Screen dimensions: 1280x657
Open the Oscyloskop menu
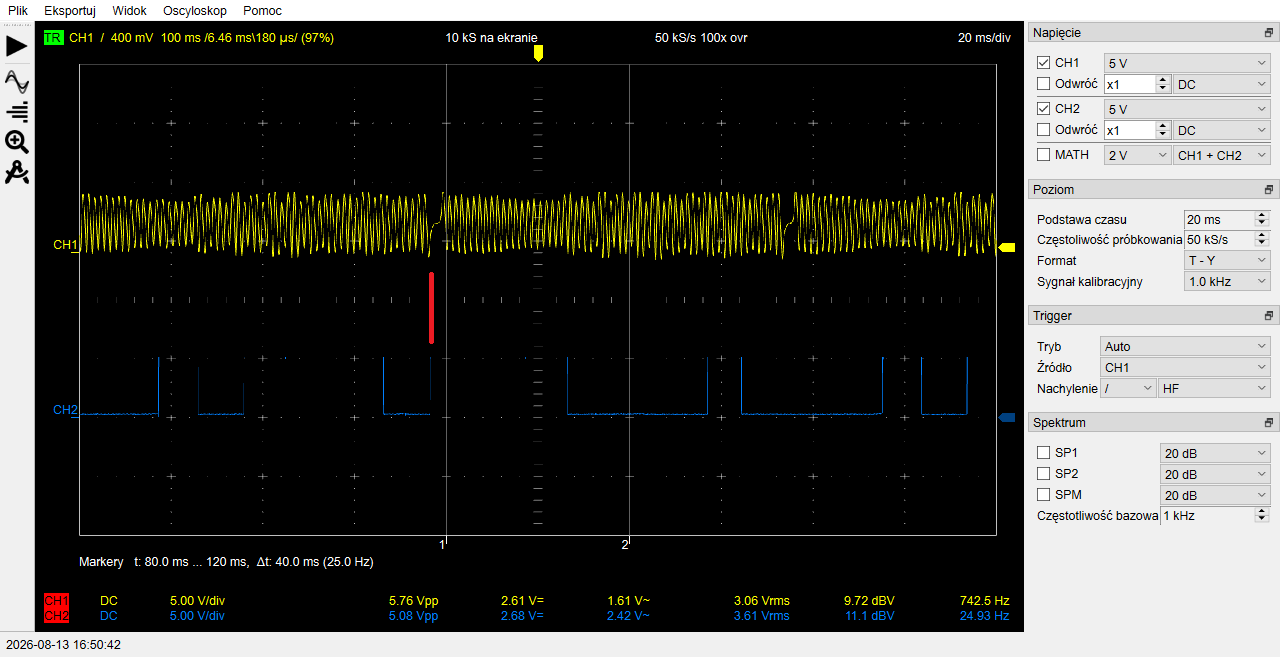pyautogui.click(x=195, y=11)
